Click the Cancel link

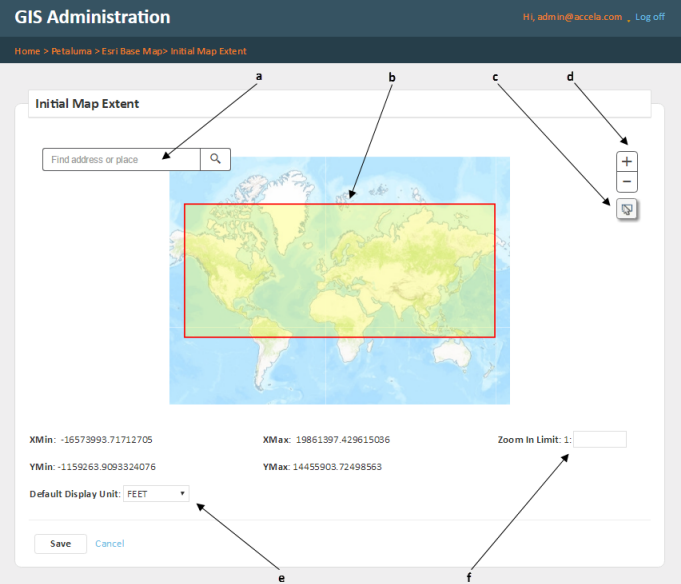point(110,543)
